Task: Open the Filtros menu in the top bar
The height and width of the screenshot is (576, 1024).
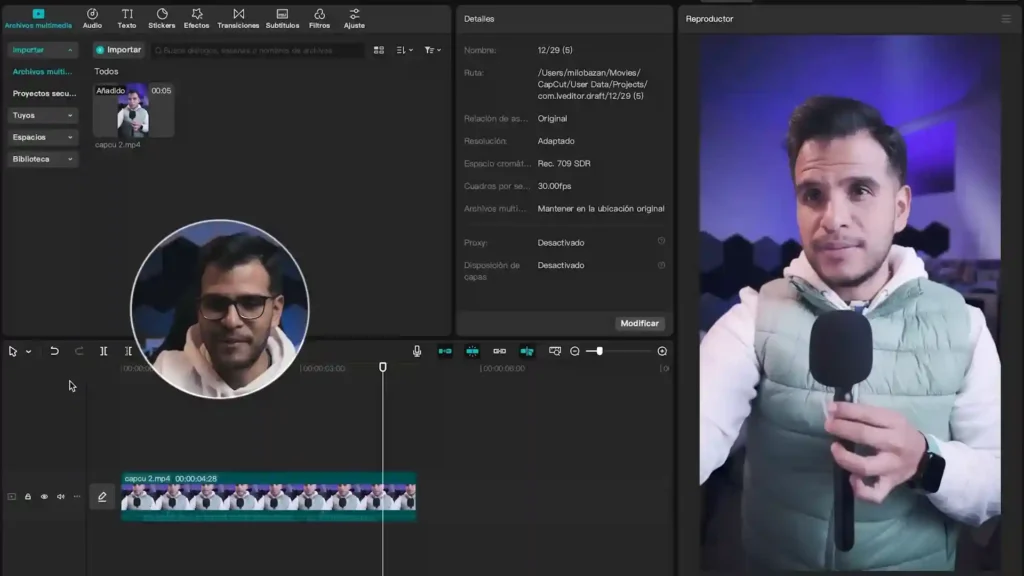Action: tap(319, 16)
